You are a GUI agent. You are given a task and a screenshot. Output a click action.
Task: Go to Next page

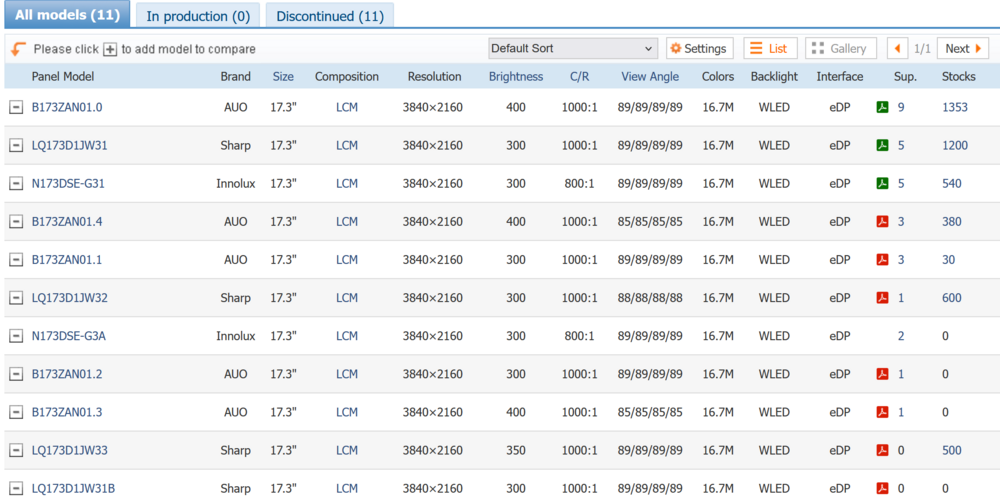point(962,49)
